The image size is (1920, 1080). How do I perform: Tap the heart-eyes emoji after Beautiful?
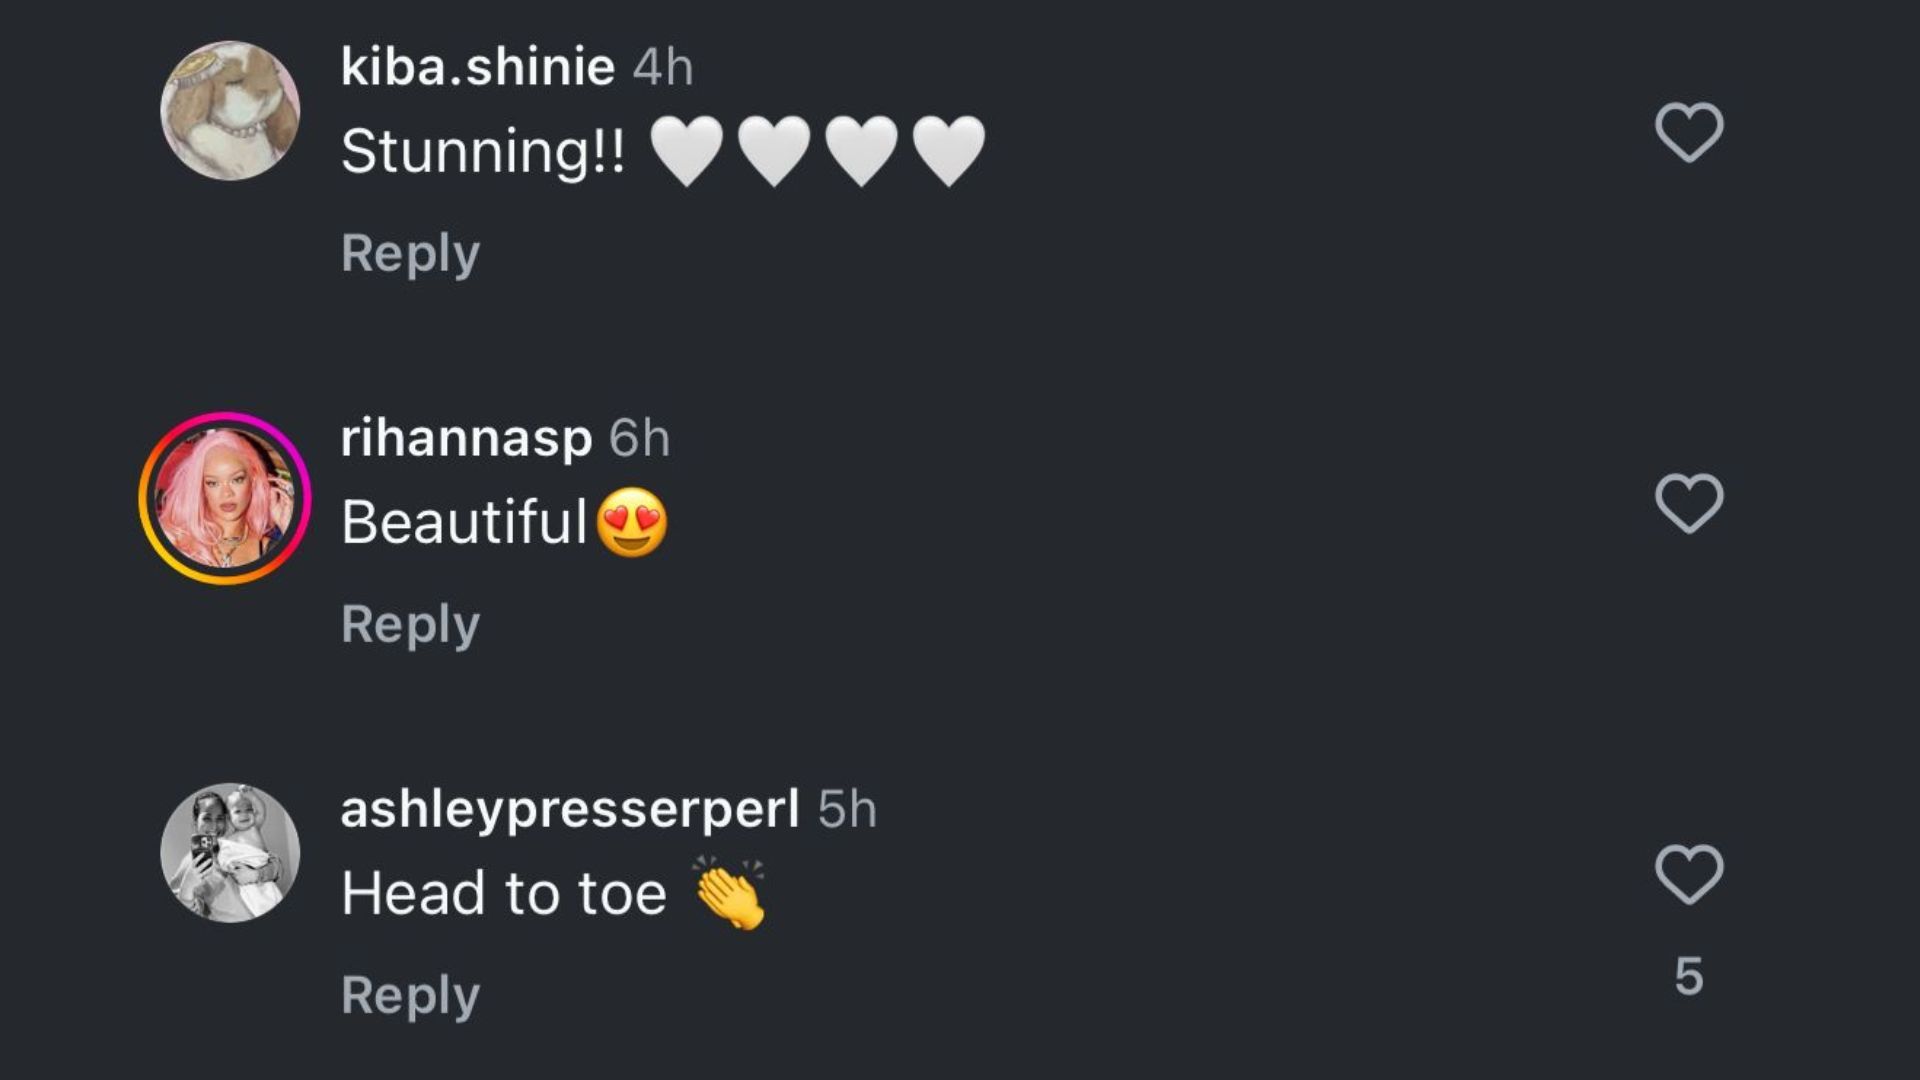click(x=632, y=522)
